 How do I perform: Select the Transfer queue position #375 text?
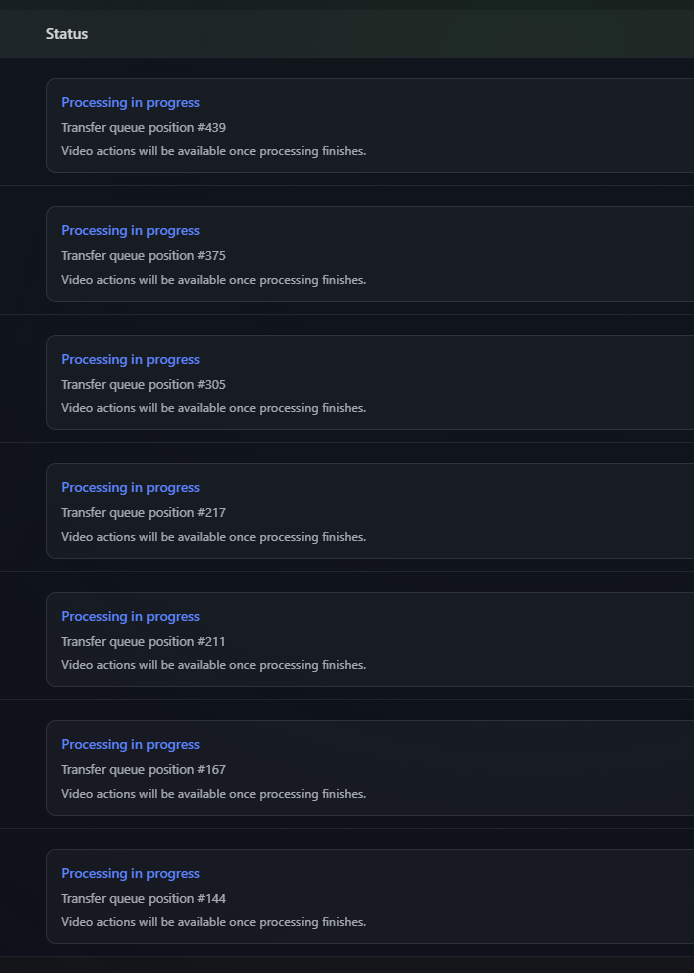[x=143, y=255]
